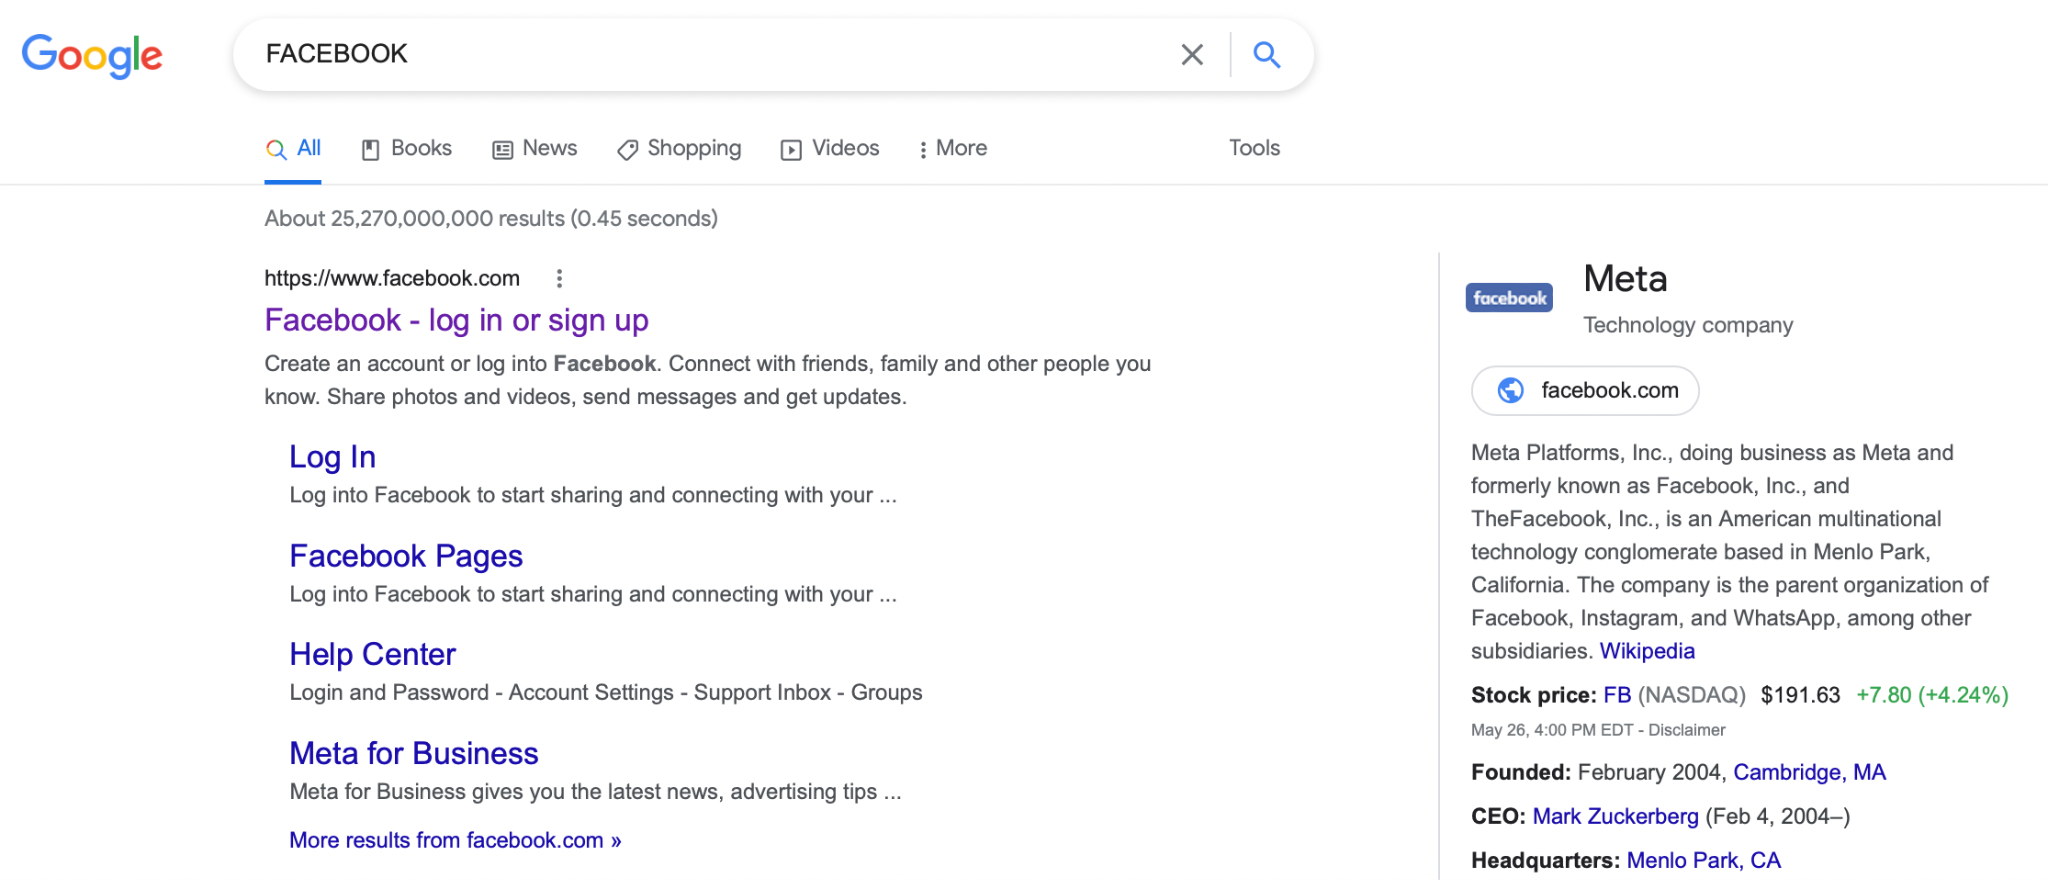The image size is (2048, 880).
Task: Click the Google logo
Action: (92, 55)
